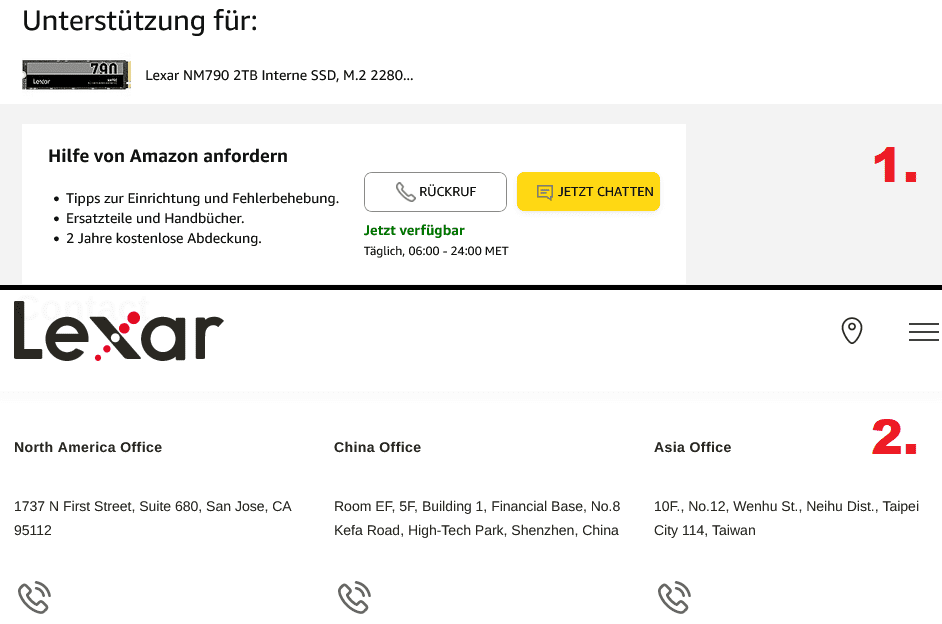942x624 pixels.
Task: Click the San Jose, CA address text
Action: tap(153, 518)
